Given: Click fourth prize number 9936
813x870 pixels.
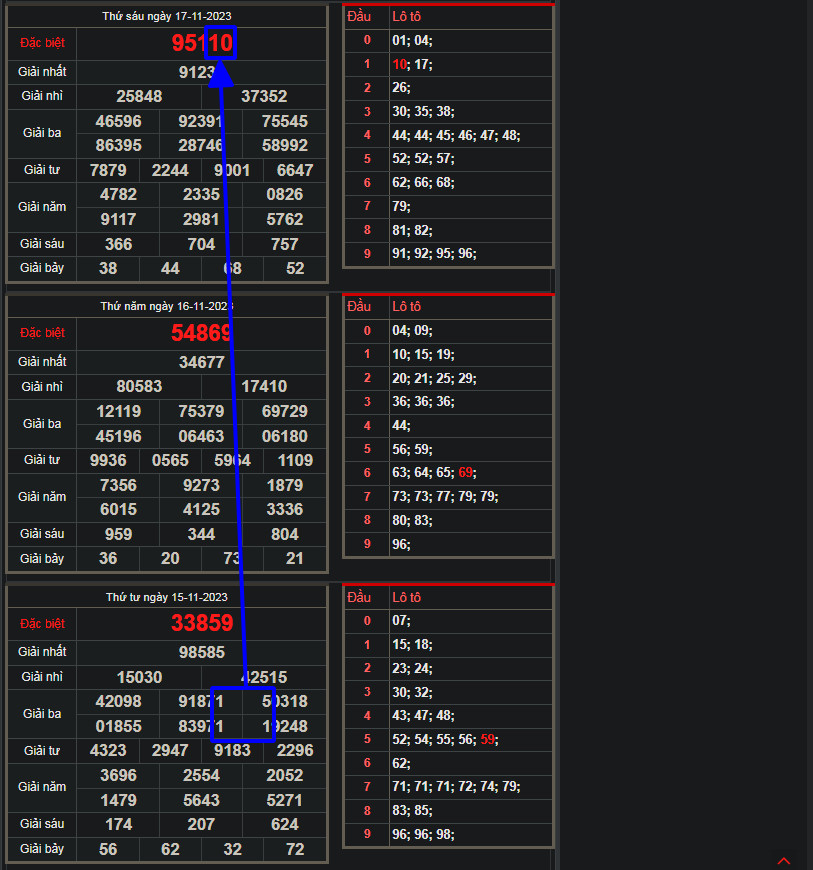Looking at the screenshot, I should coord(108,460).
